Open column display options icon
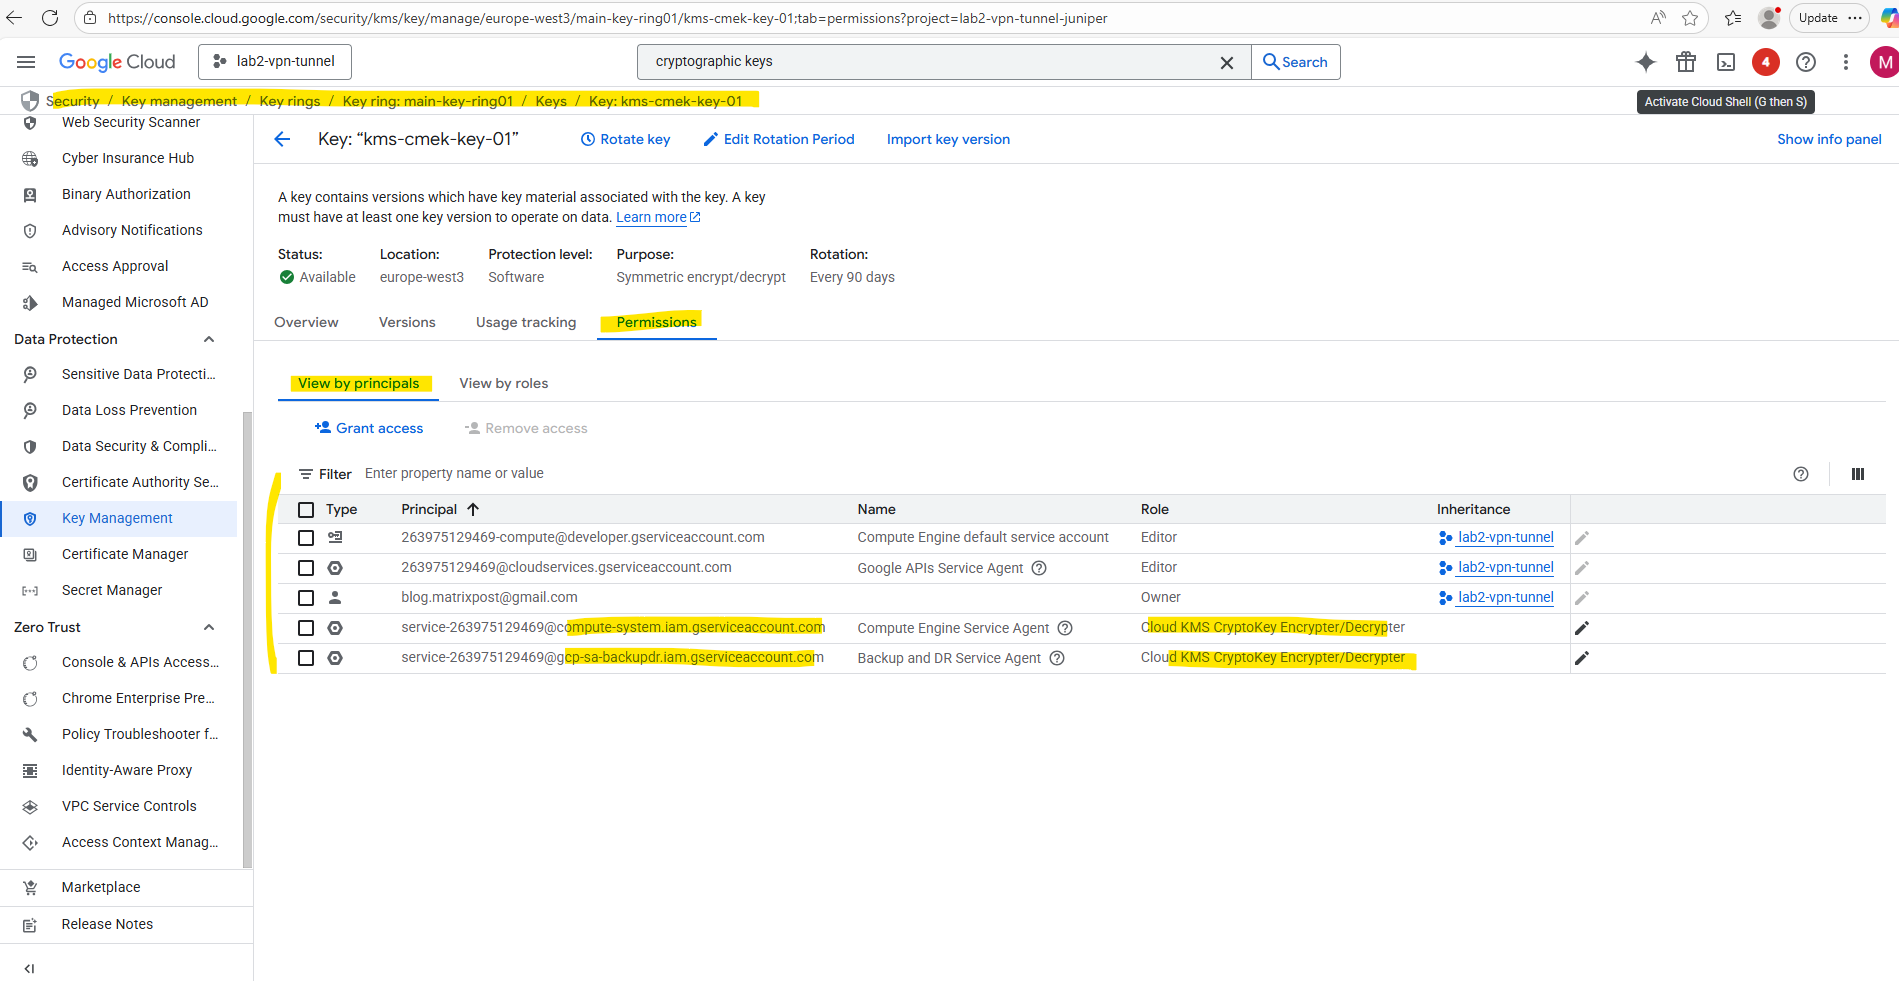The width and height of the screenshot is (1899, 981). point(1857,474)
